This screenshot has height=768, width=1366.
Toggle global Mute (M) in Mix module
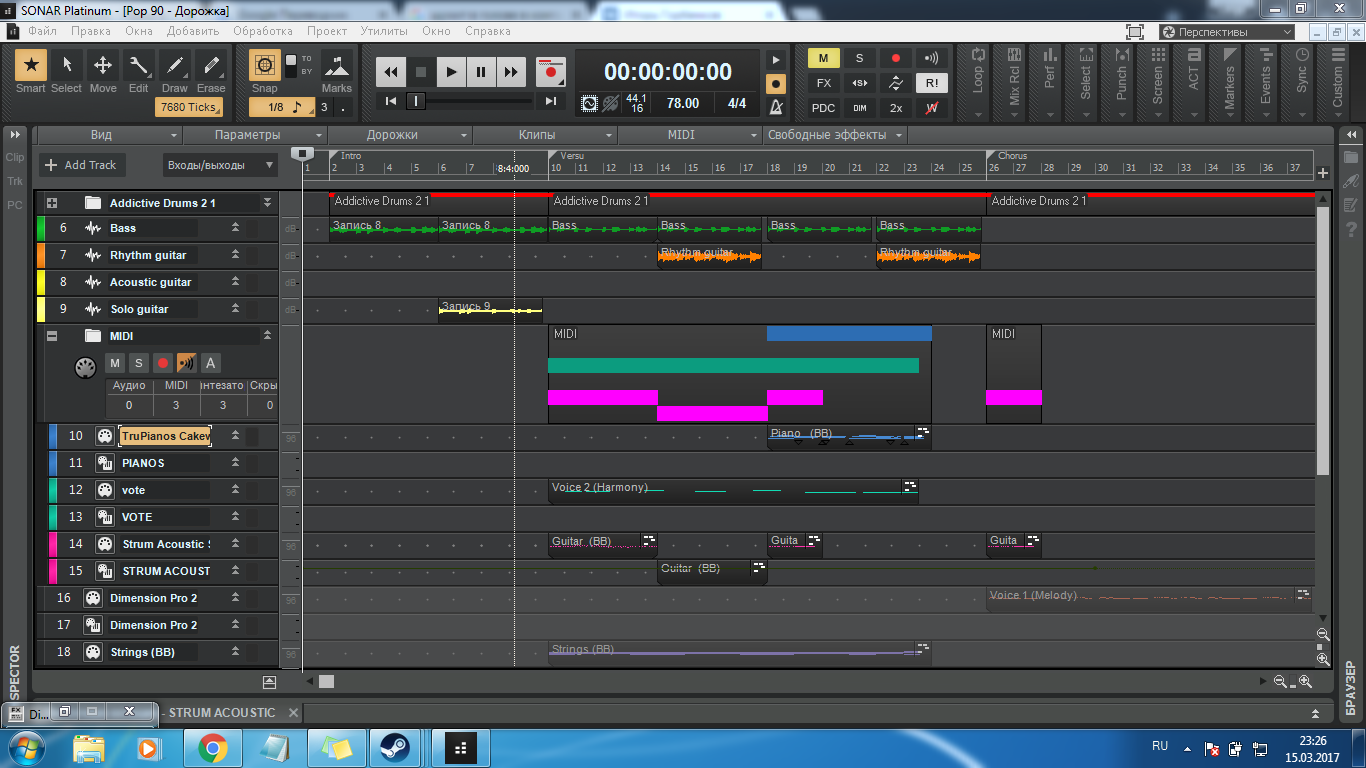click(x=823, y=58)
